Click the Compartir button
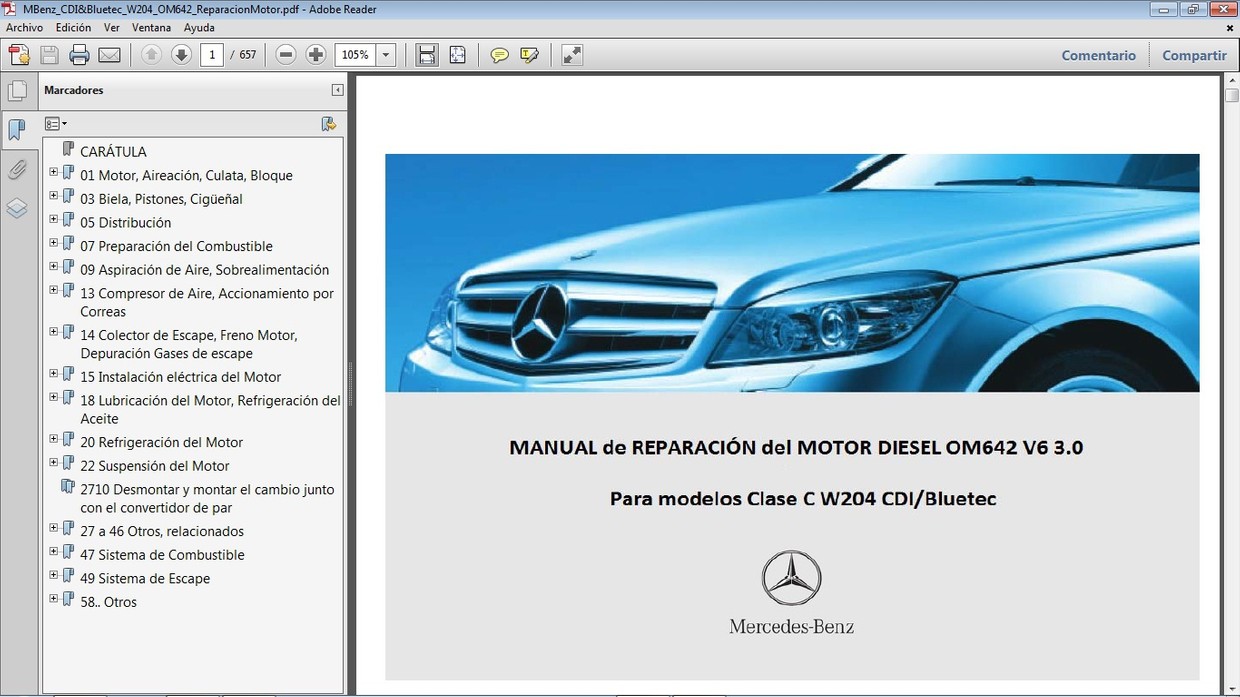Image resolution: width=1240 pixels, height=697 pixels. click(x=1194, y=55)
